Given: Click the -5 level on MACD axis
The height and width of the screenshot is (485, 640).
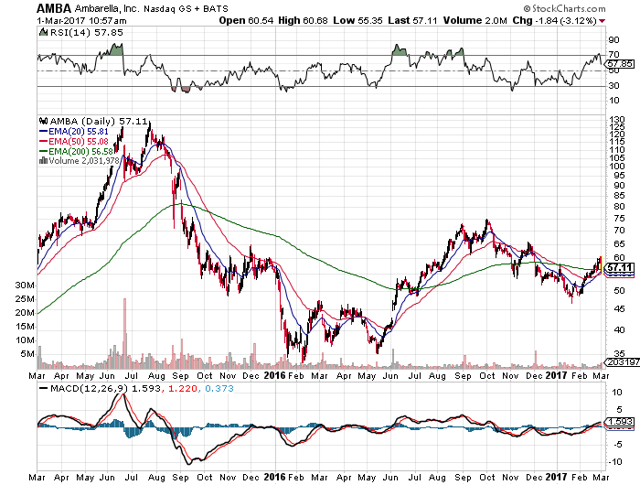Looking at the screenshot, I should [x=616, y=445].
